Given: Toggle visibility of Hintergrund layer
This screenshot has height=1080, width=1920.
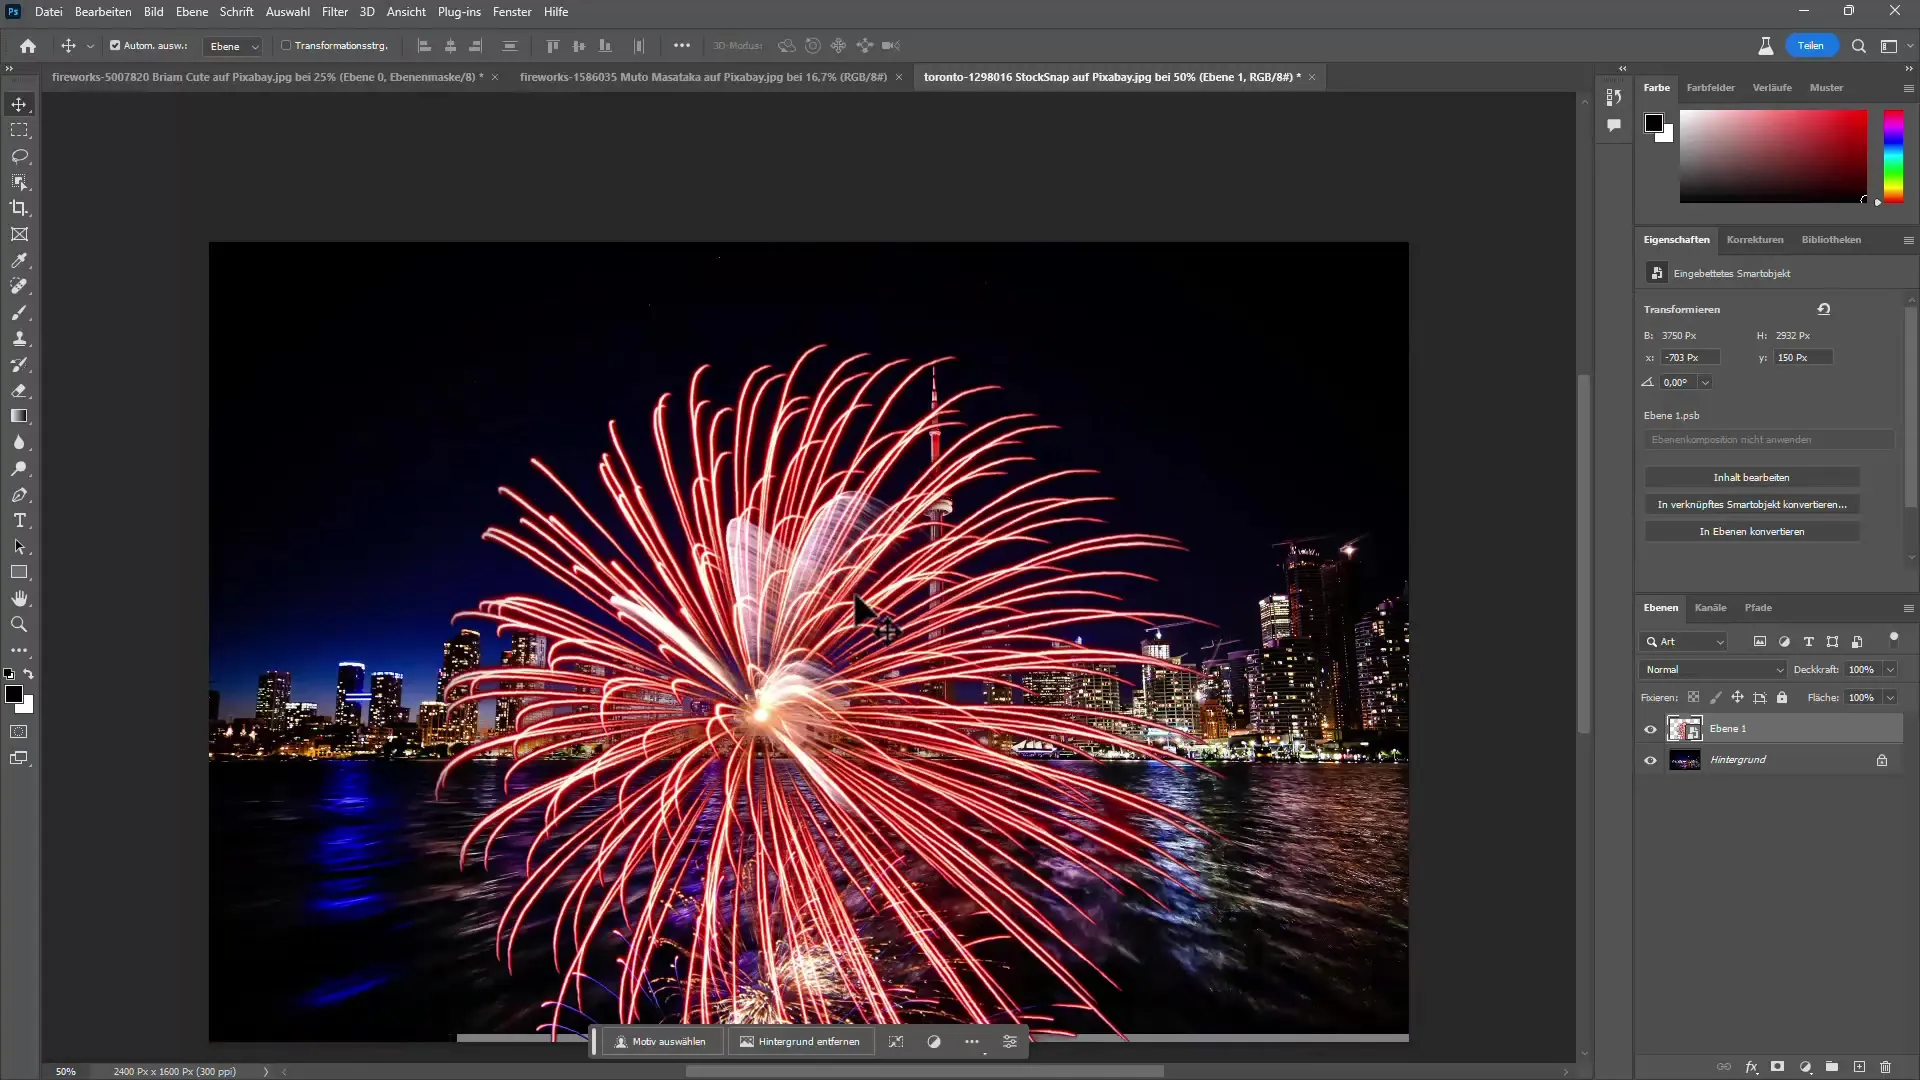Looking at the screenshot, I should (x=1648, y=760).
